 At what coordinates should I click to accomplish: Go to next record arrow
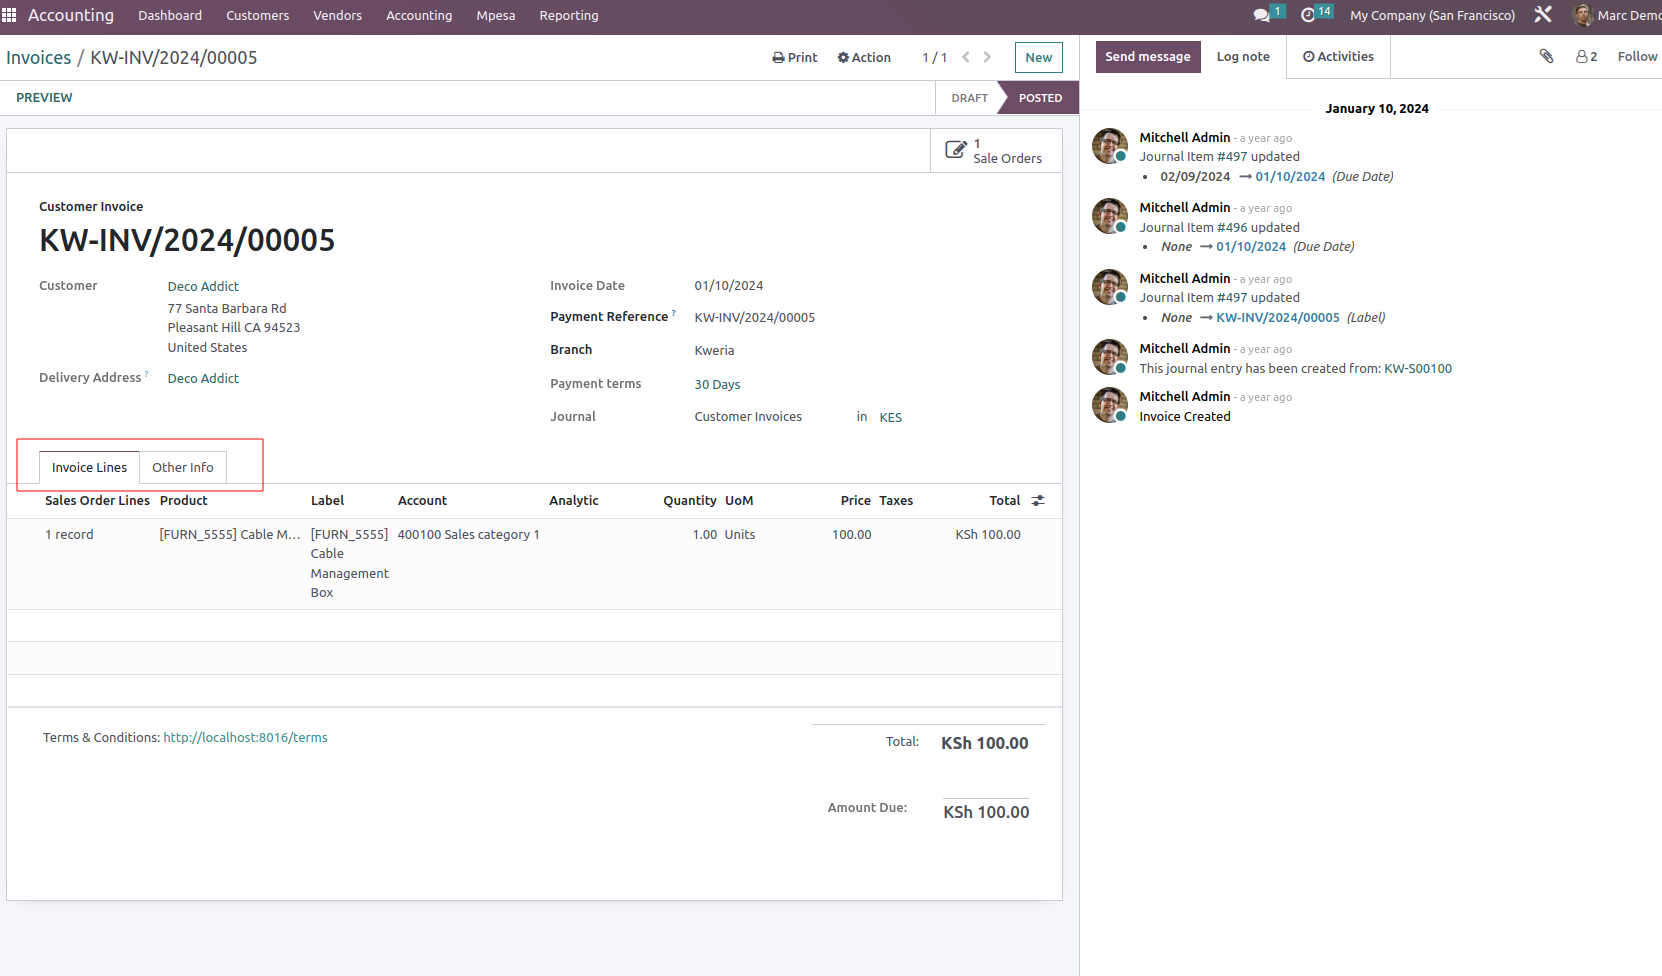click(987, 57)
